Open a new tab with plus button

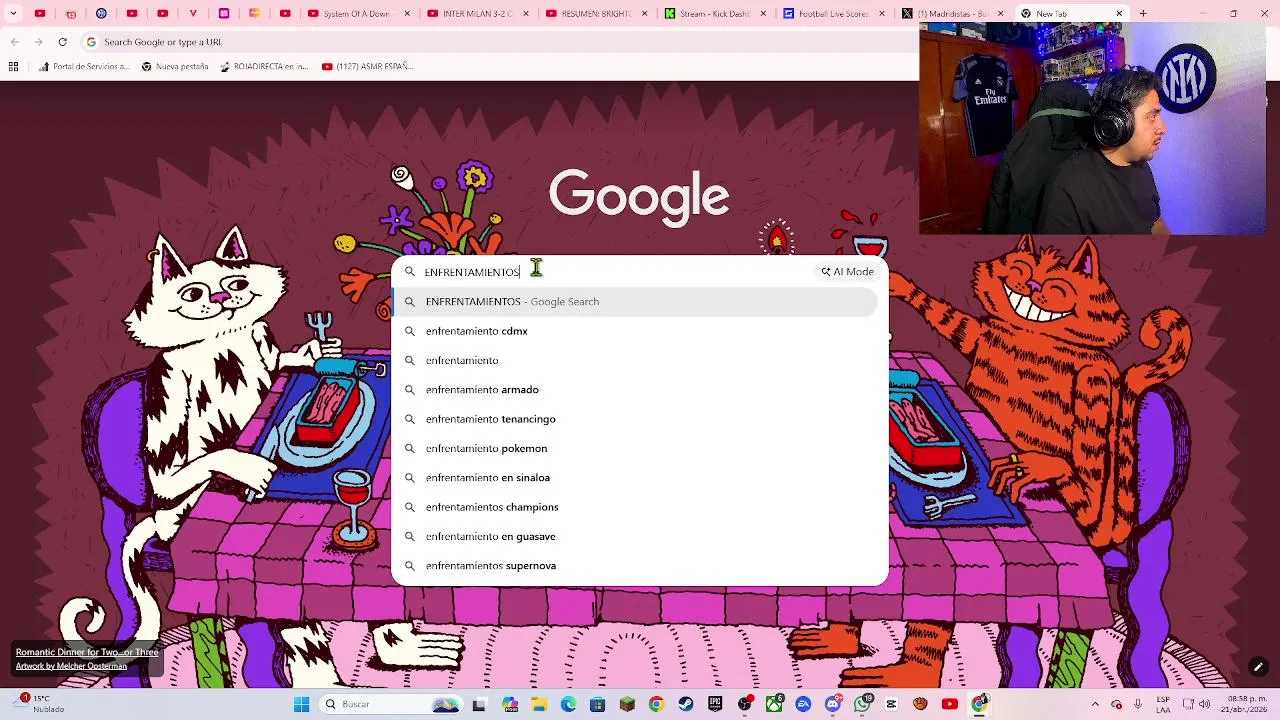click(1143, 14)
